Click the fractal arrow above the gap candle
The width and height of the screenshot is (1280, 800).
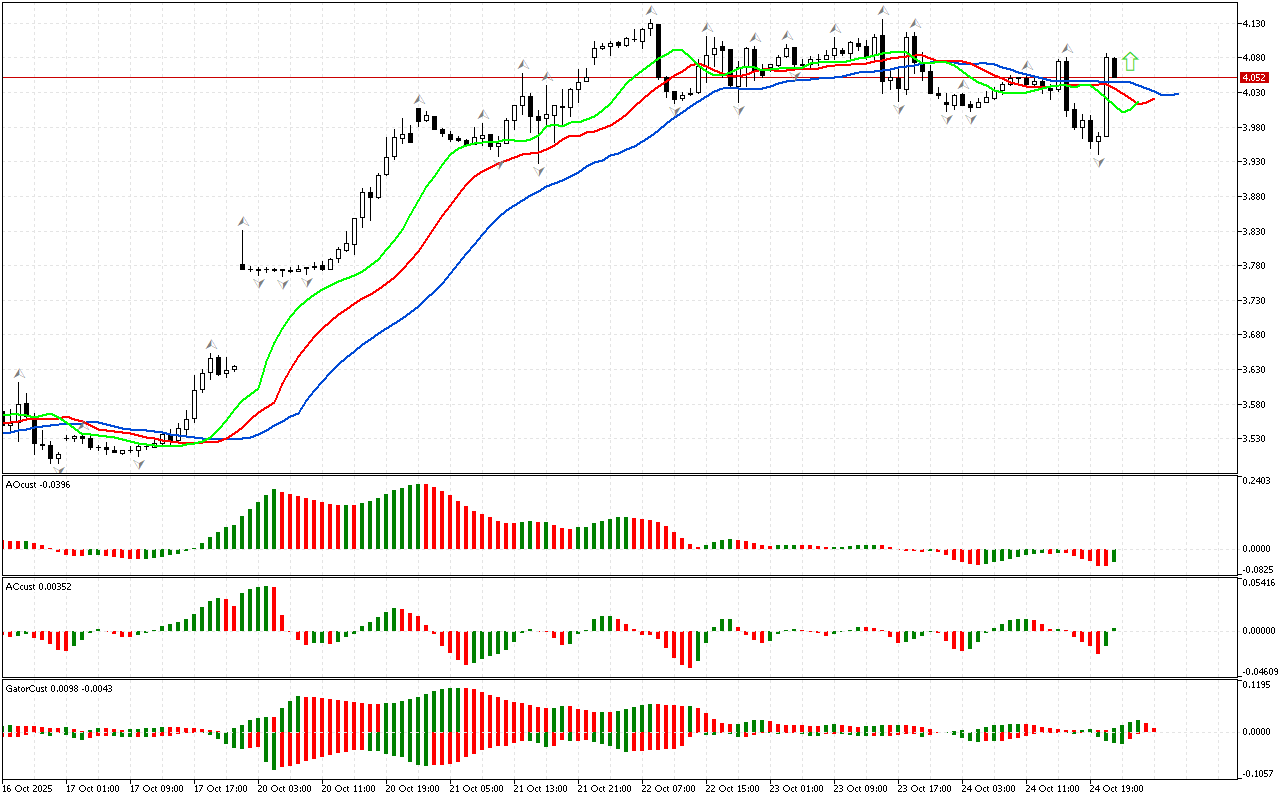pyautogui.click(x=242, y=221)
